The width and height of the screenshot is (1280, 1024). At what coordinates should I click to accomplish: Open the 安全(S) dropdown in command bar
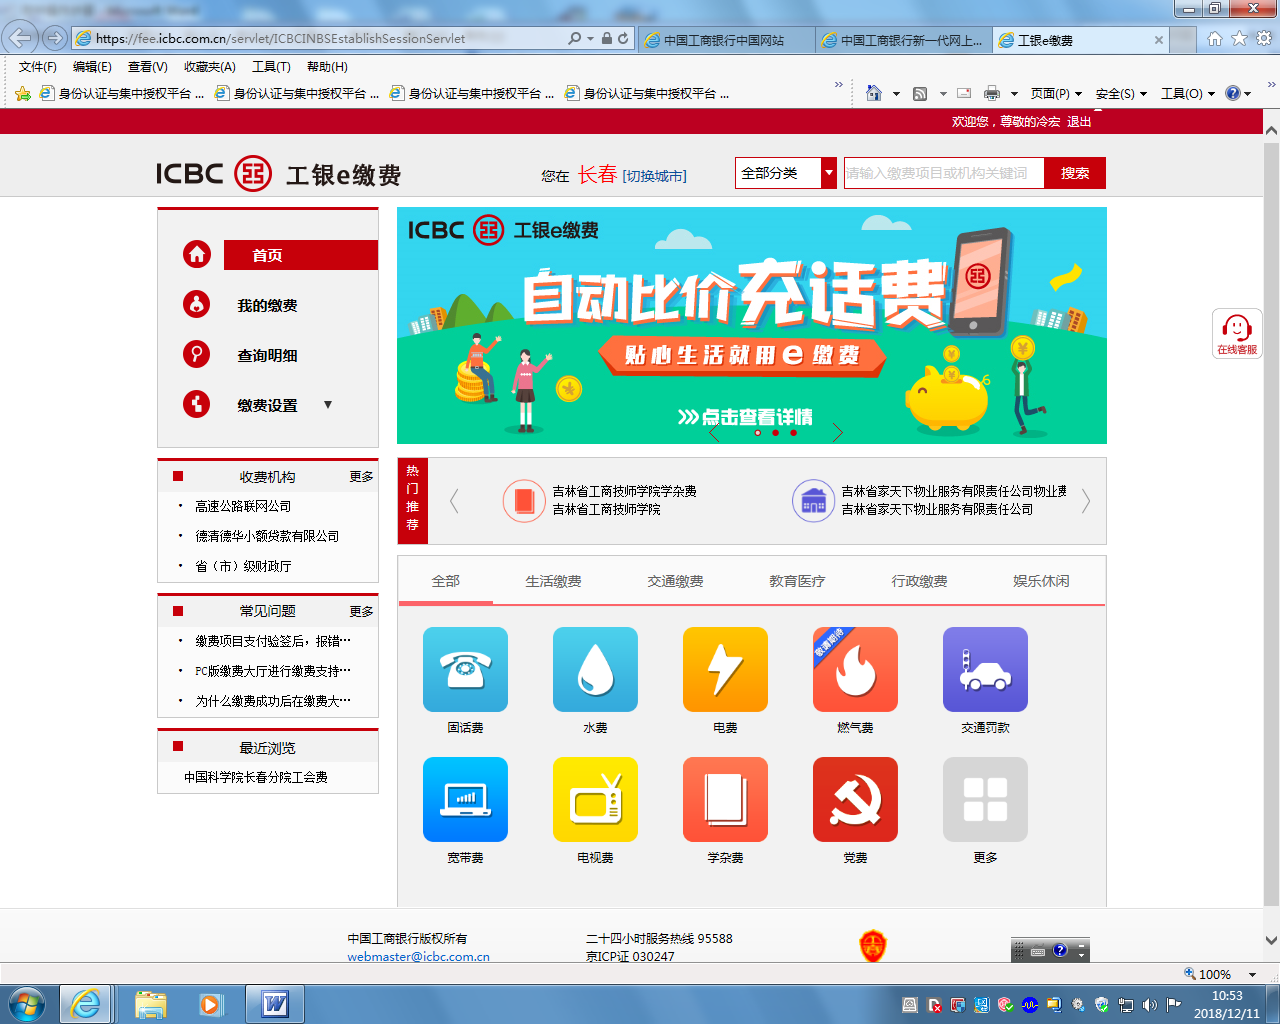[1121, 93]
